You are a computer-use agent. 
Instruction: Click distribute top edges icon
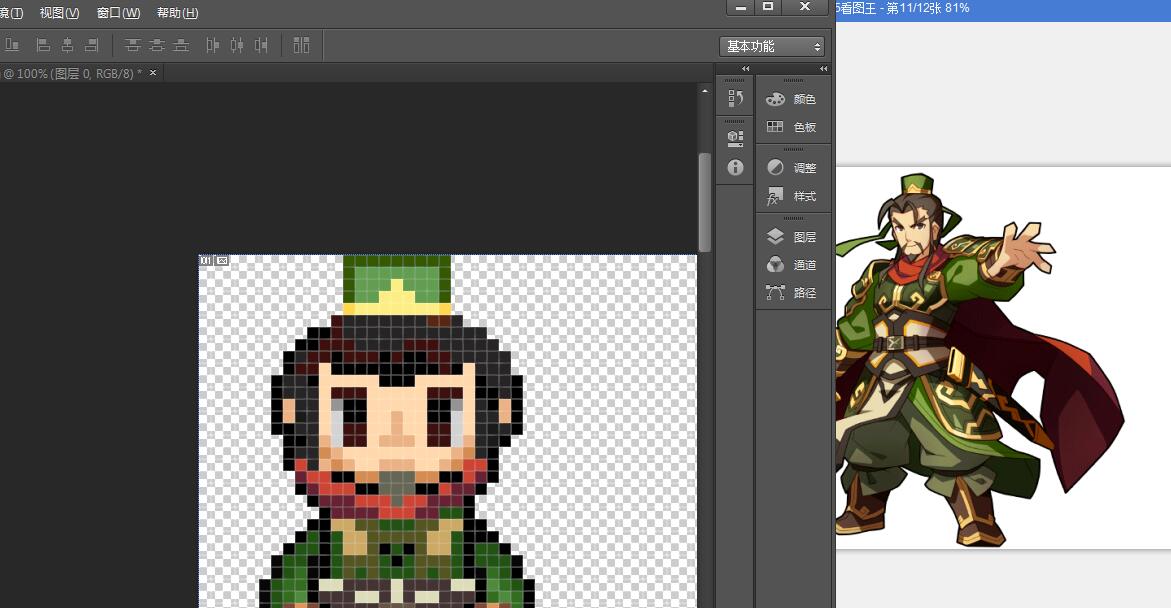click(133, 46)
